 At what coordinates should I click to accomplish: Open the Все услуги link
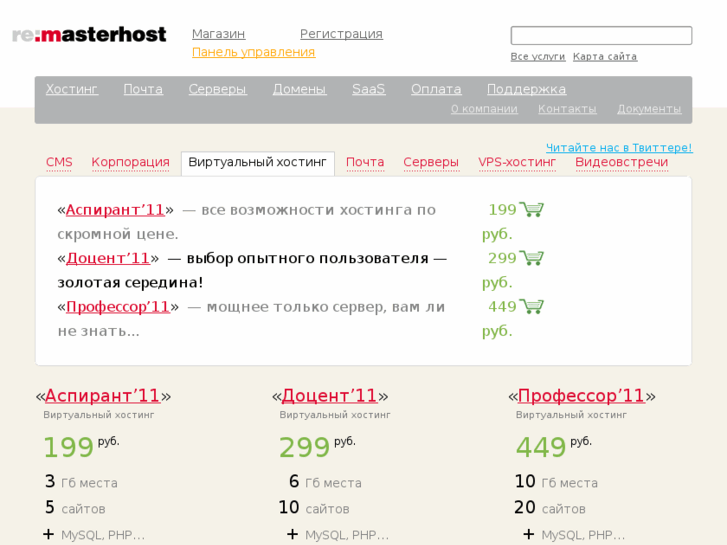(x=538, y=57)
